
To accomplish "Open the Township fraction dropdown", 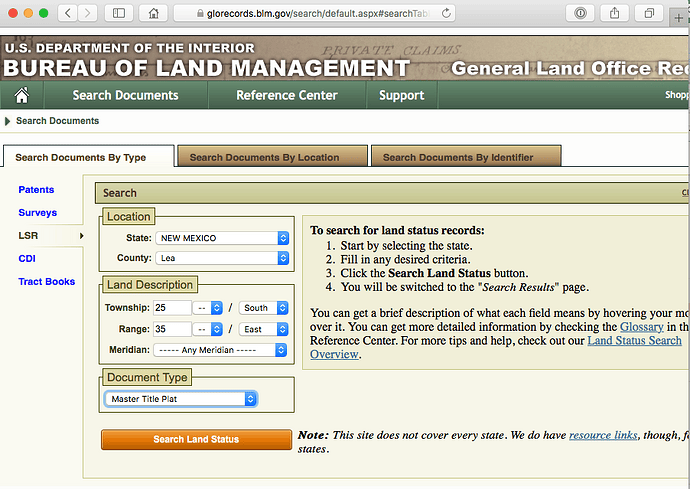I will (208, 308).
